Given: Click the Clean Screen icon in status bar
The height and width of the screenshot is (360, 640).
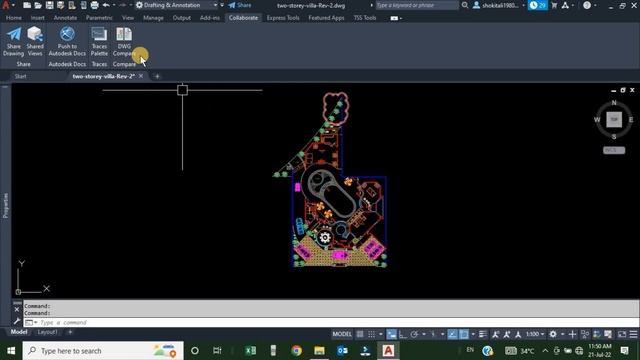Looking at the screenshot, I should 622,334.
